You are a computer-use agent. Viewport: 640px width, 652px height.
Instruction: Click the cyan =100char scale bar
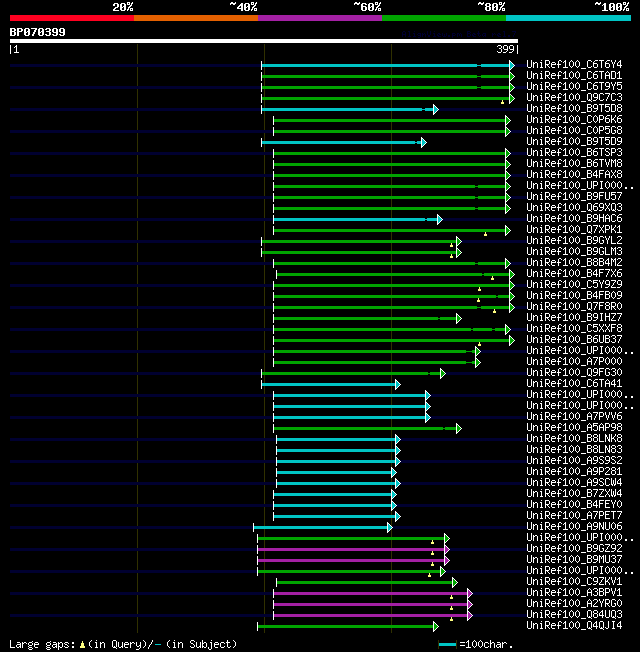447,645
